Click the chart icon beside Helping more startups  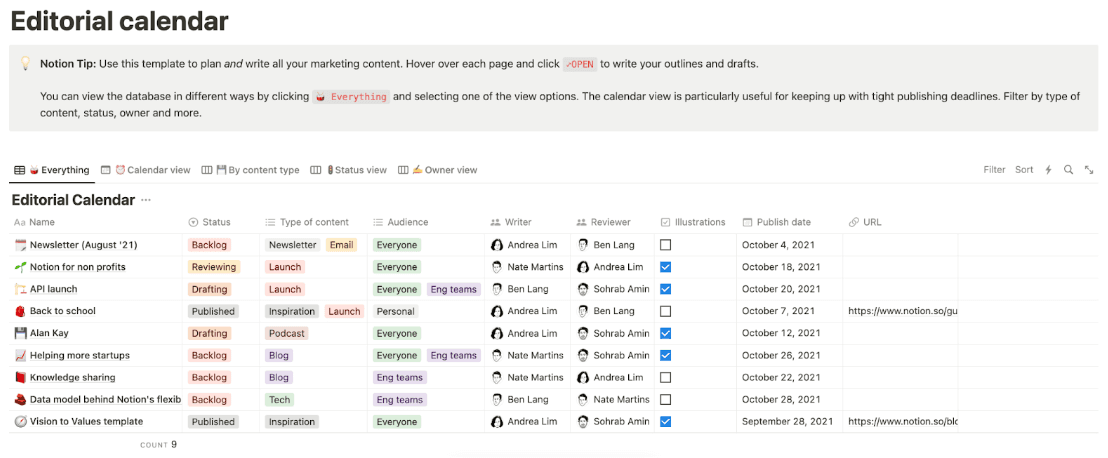tap(20, 355)
